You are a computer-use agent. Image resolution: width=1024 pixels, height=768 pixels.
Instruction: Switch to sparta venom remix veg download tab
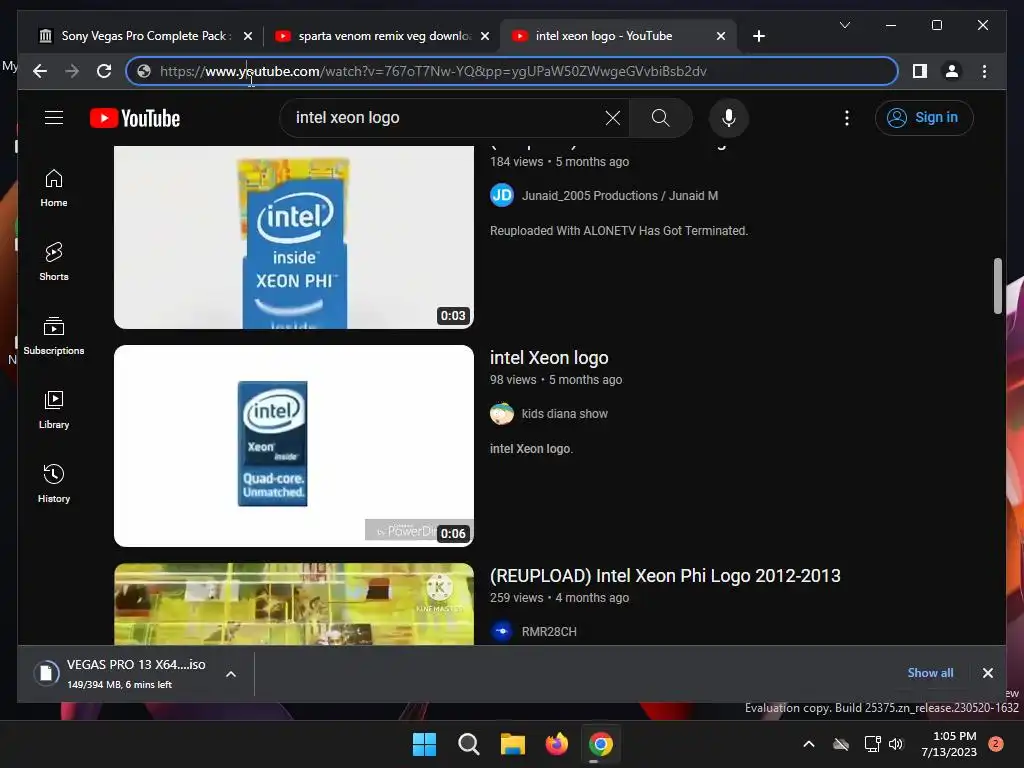coord(382,36)
